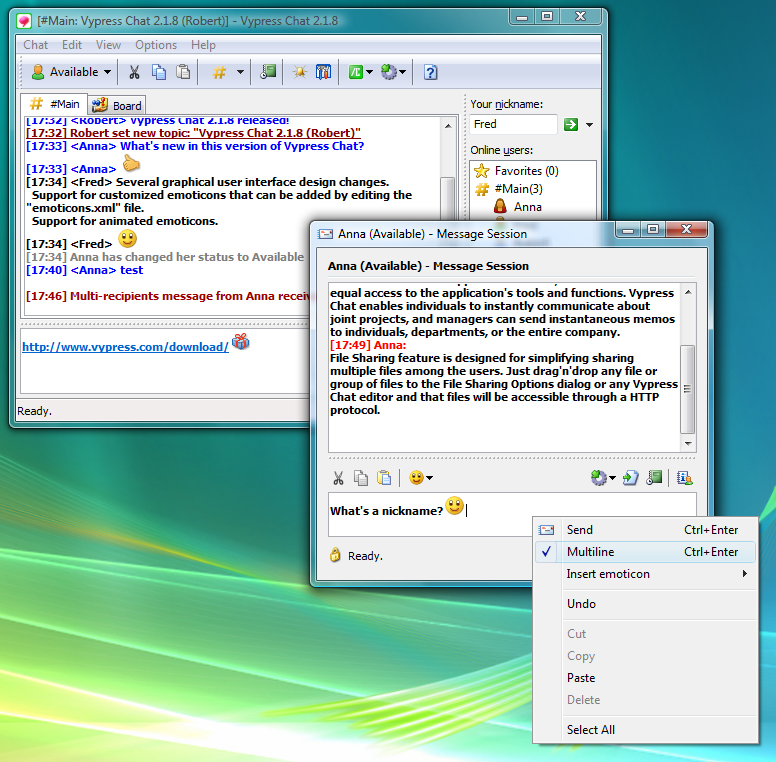Open the Help menu
Viewport: 776px width, 762px height.
[x=203, y=45]
